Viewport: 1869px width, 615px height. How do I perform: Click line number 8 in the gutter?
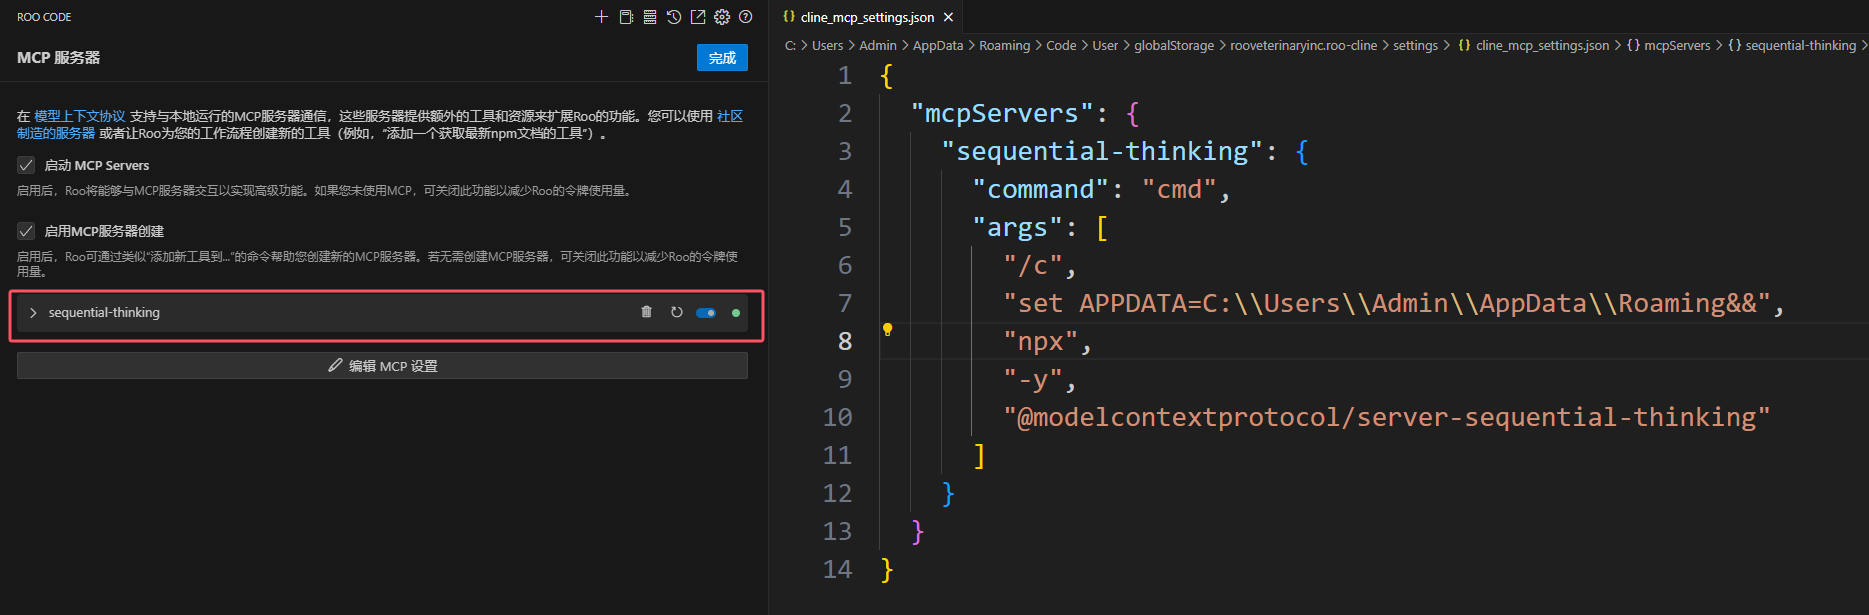[x=845, y=341]
